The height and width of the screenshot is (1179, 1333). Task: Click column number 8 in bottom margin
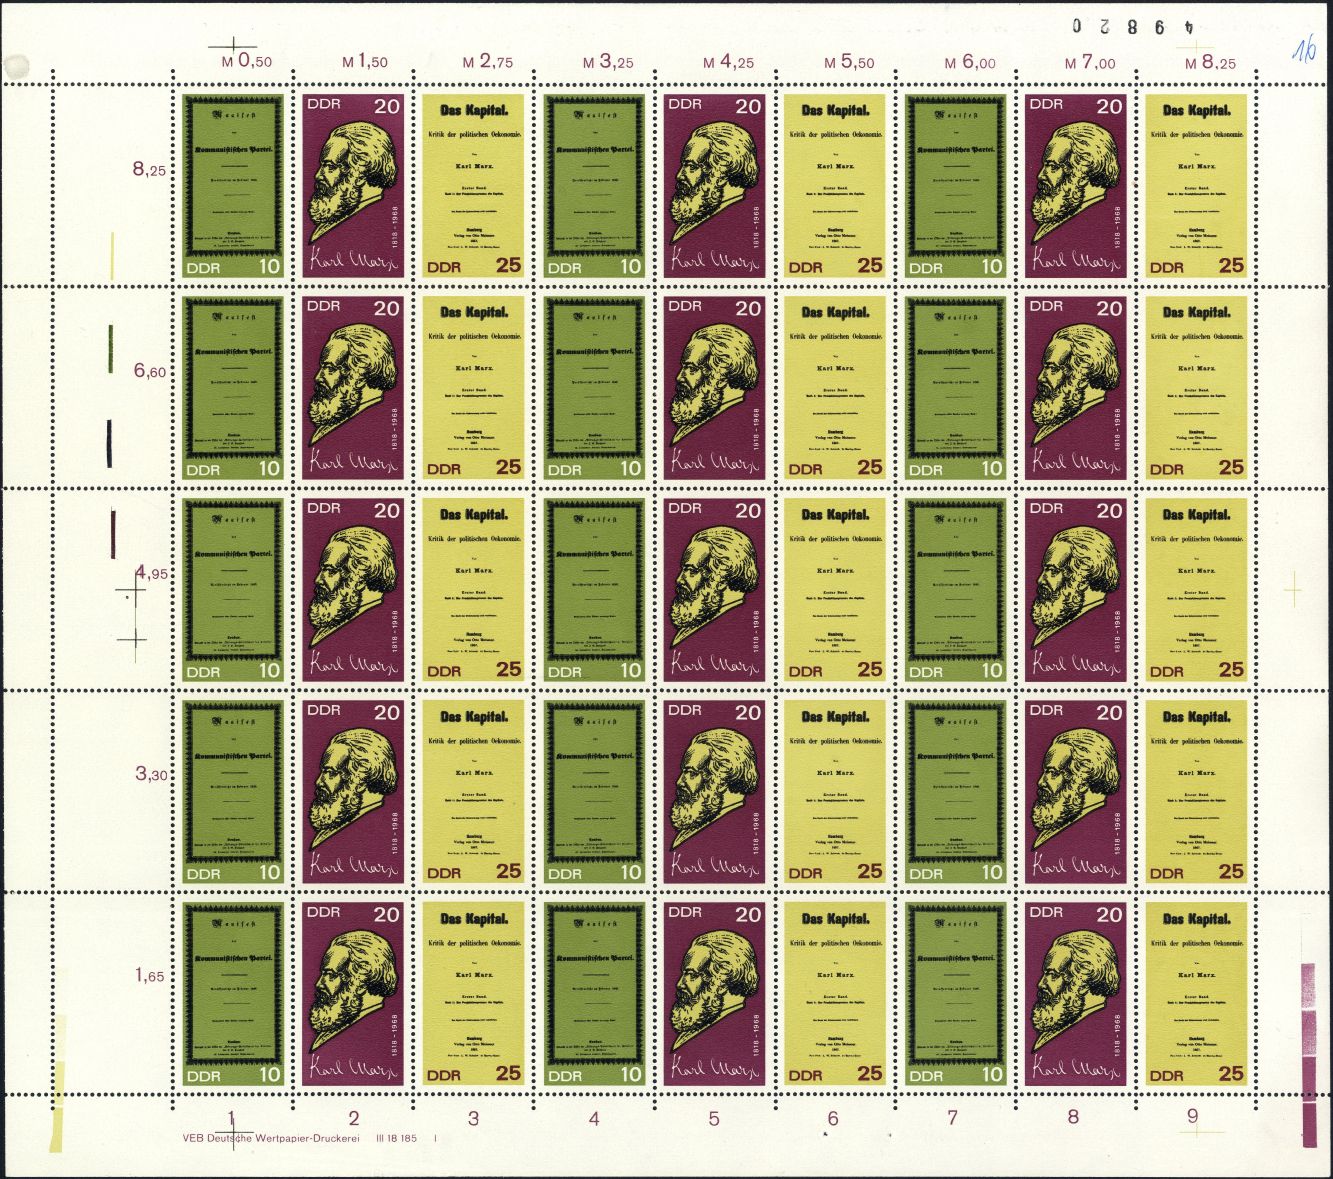1074,1117
